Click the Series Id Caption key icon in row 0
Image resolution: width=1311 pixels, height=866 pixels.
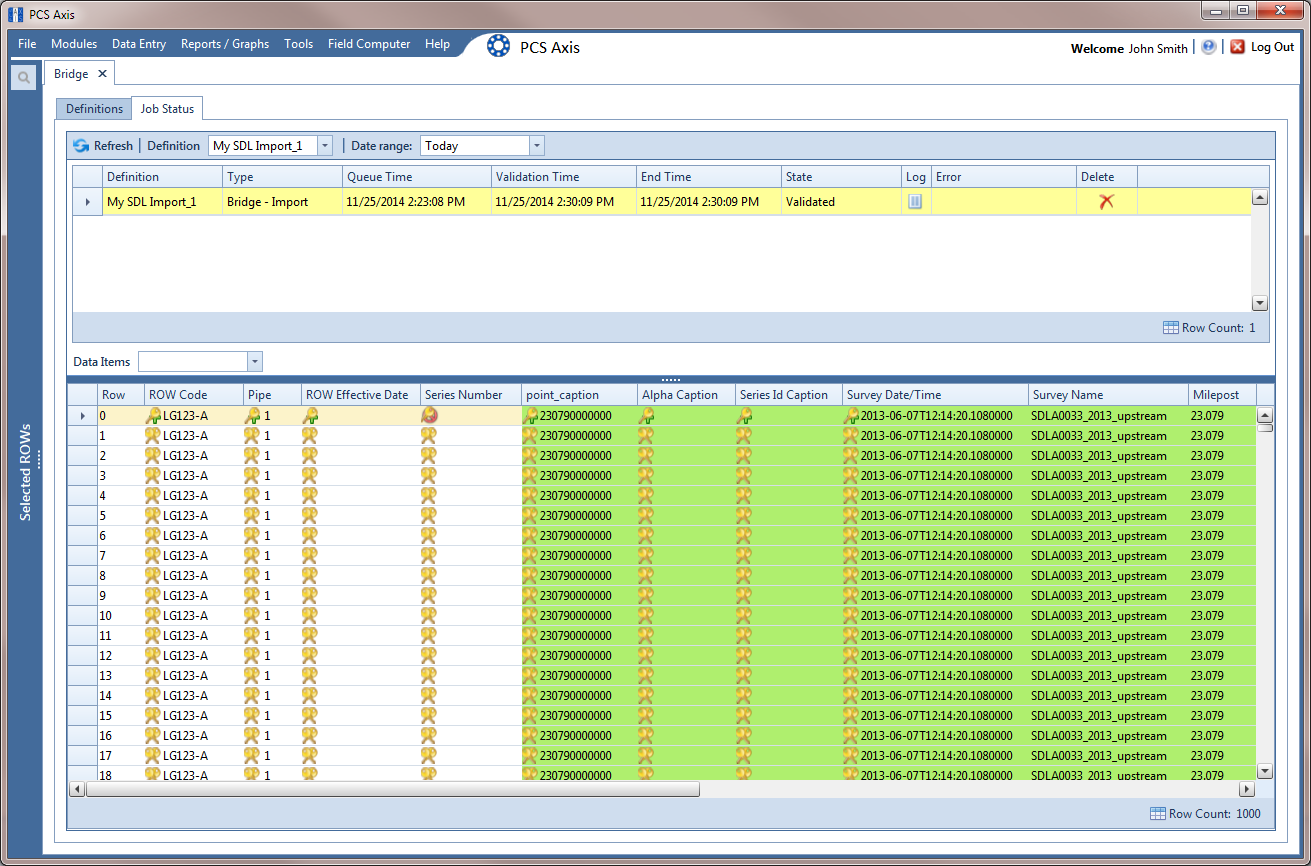pyautogui.click(x=745, y=416)
